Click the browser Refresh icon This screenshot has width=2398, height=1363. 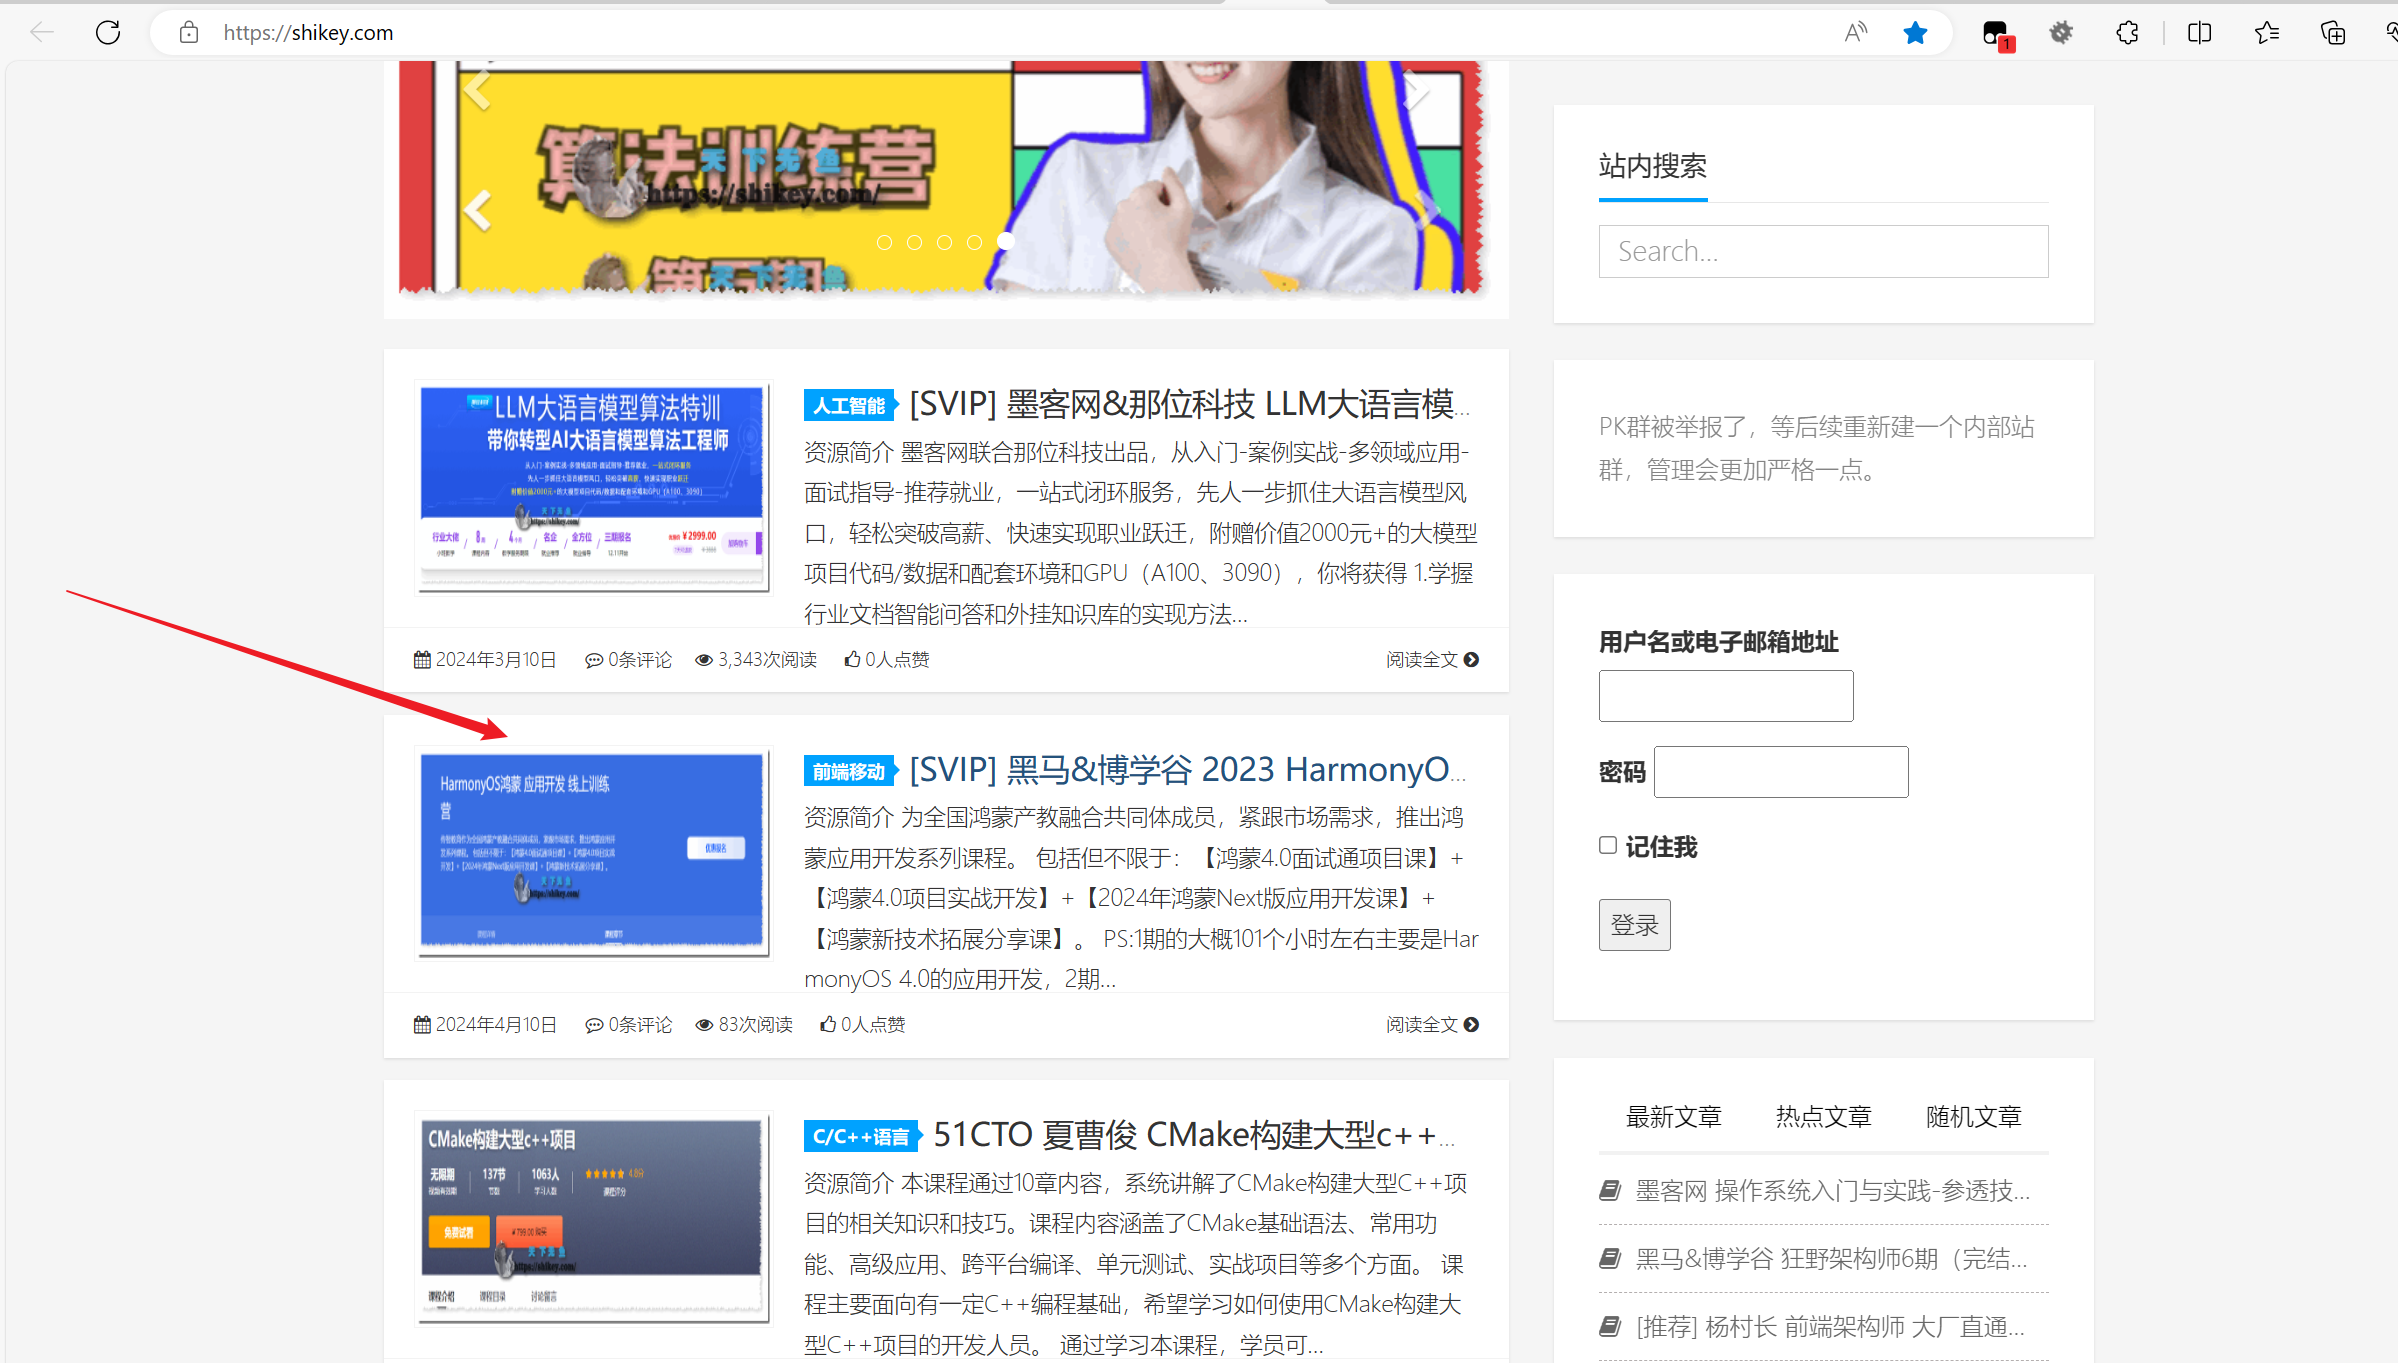[108, 31]
